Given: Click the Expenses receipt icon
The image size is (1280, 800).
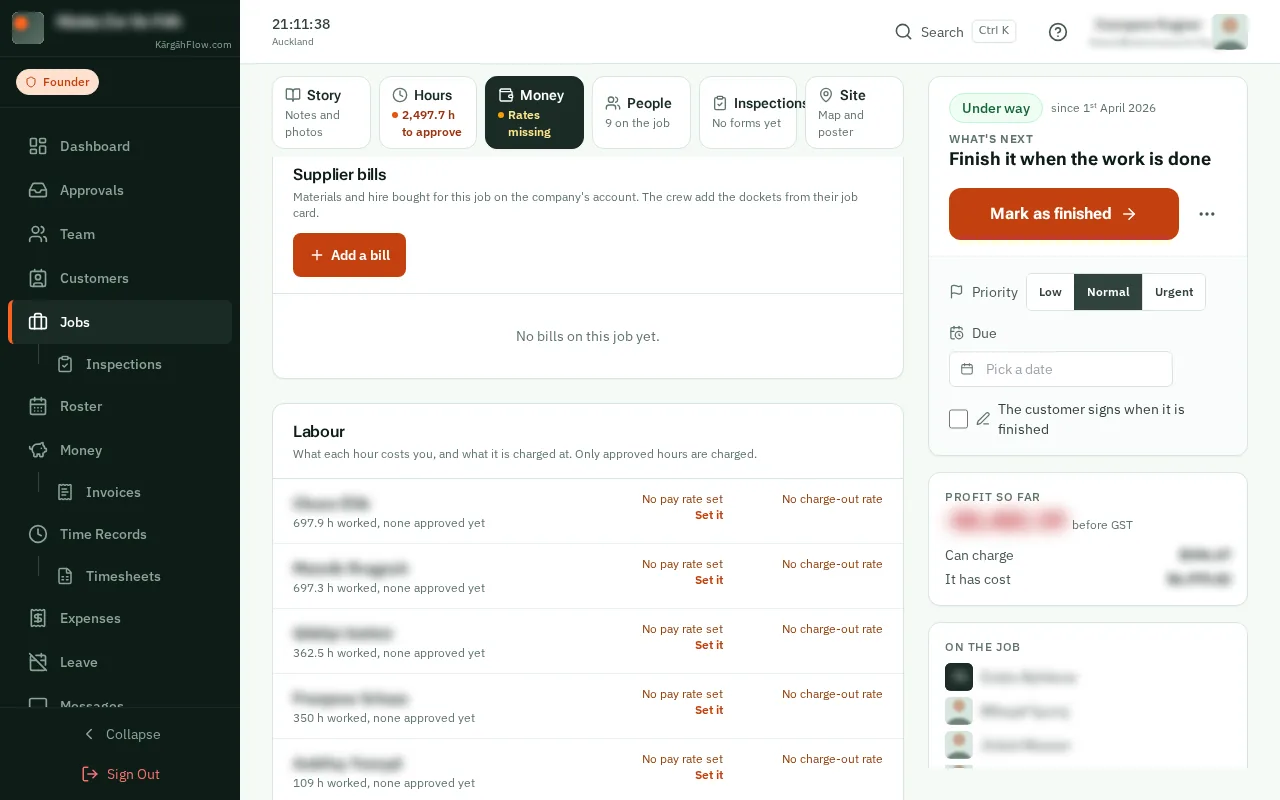Looking at the screenshot, I should pos(38,618).
